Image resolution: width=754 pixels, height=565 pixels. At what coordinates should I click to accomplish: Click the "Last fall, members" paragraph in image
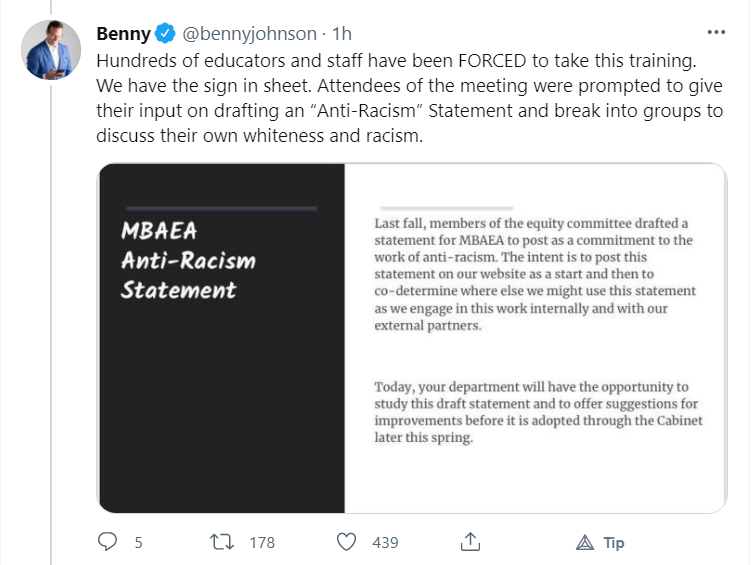[535, 273]
